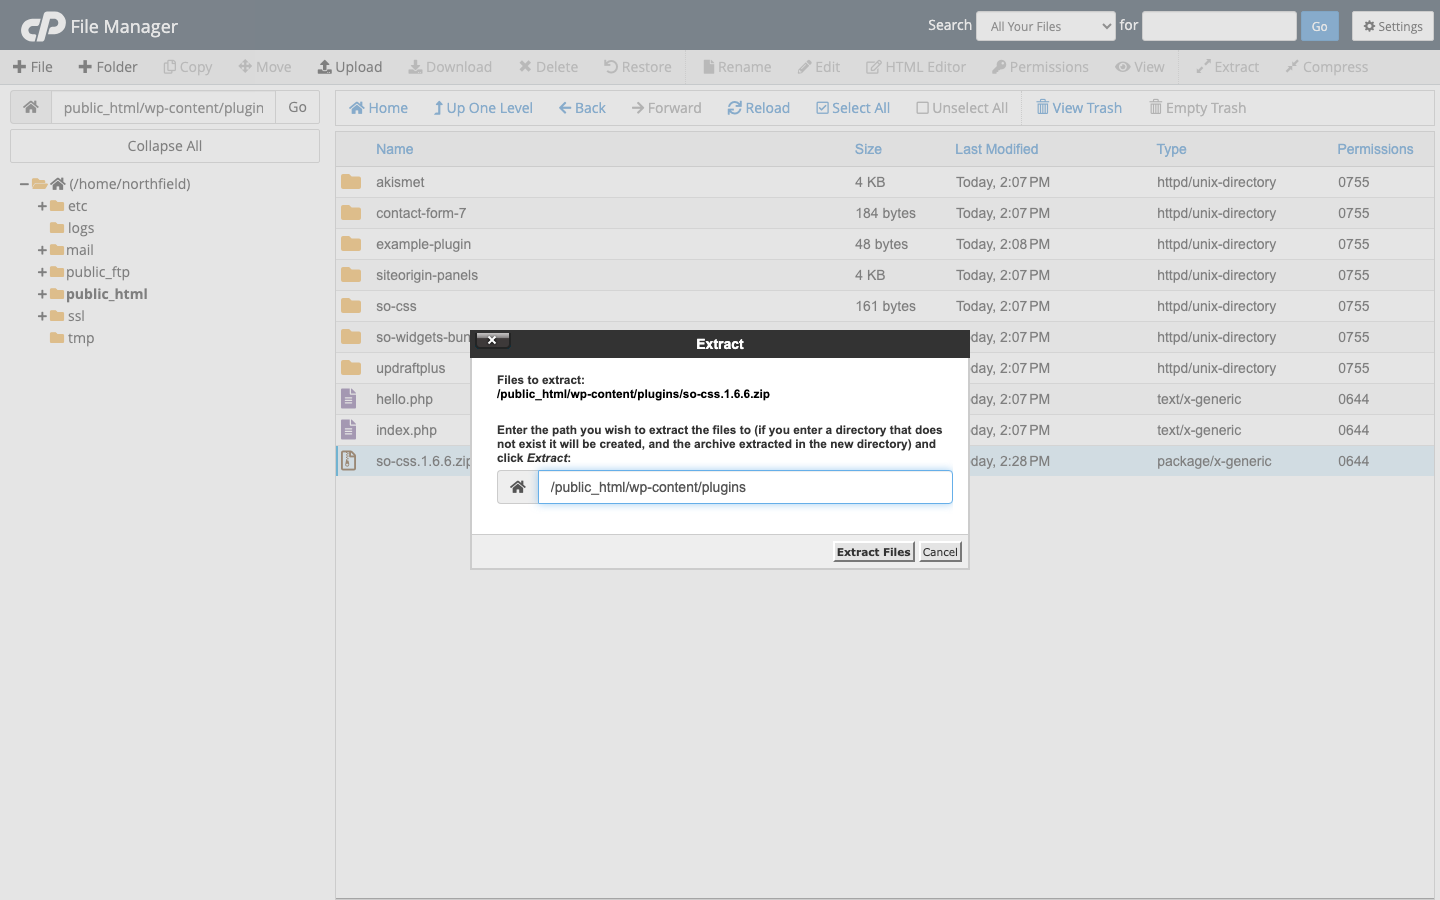The width and height of the screenshot is (1440, 900).
Task: Click the contact-form-7 folder icon
Action: tap(351, 213)
